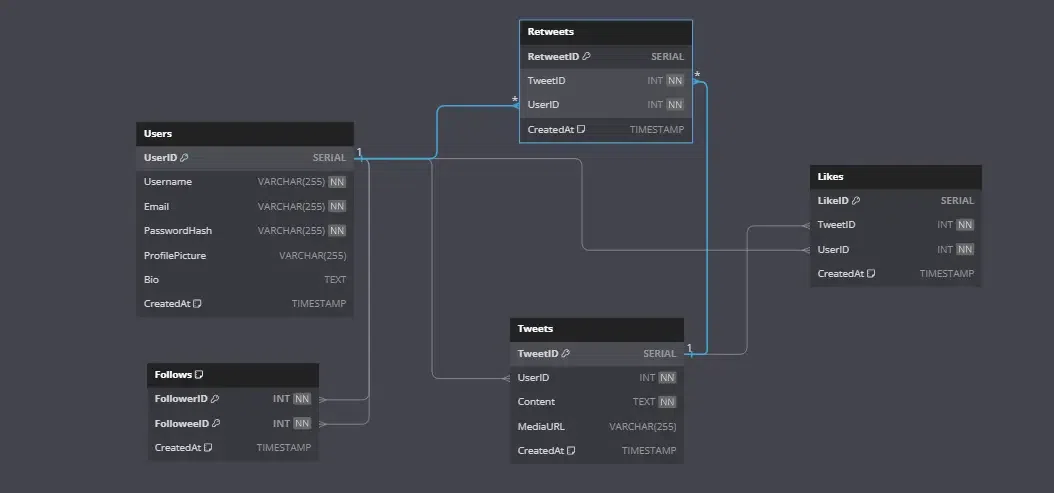Image resolution: width=1054 pixels, height=493 pixels.
Task: Select the Likes table header
Action: click(895, 177)
